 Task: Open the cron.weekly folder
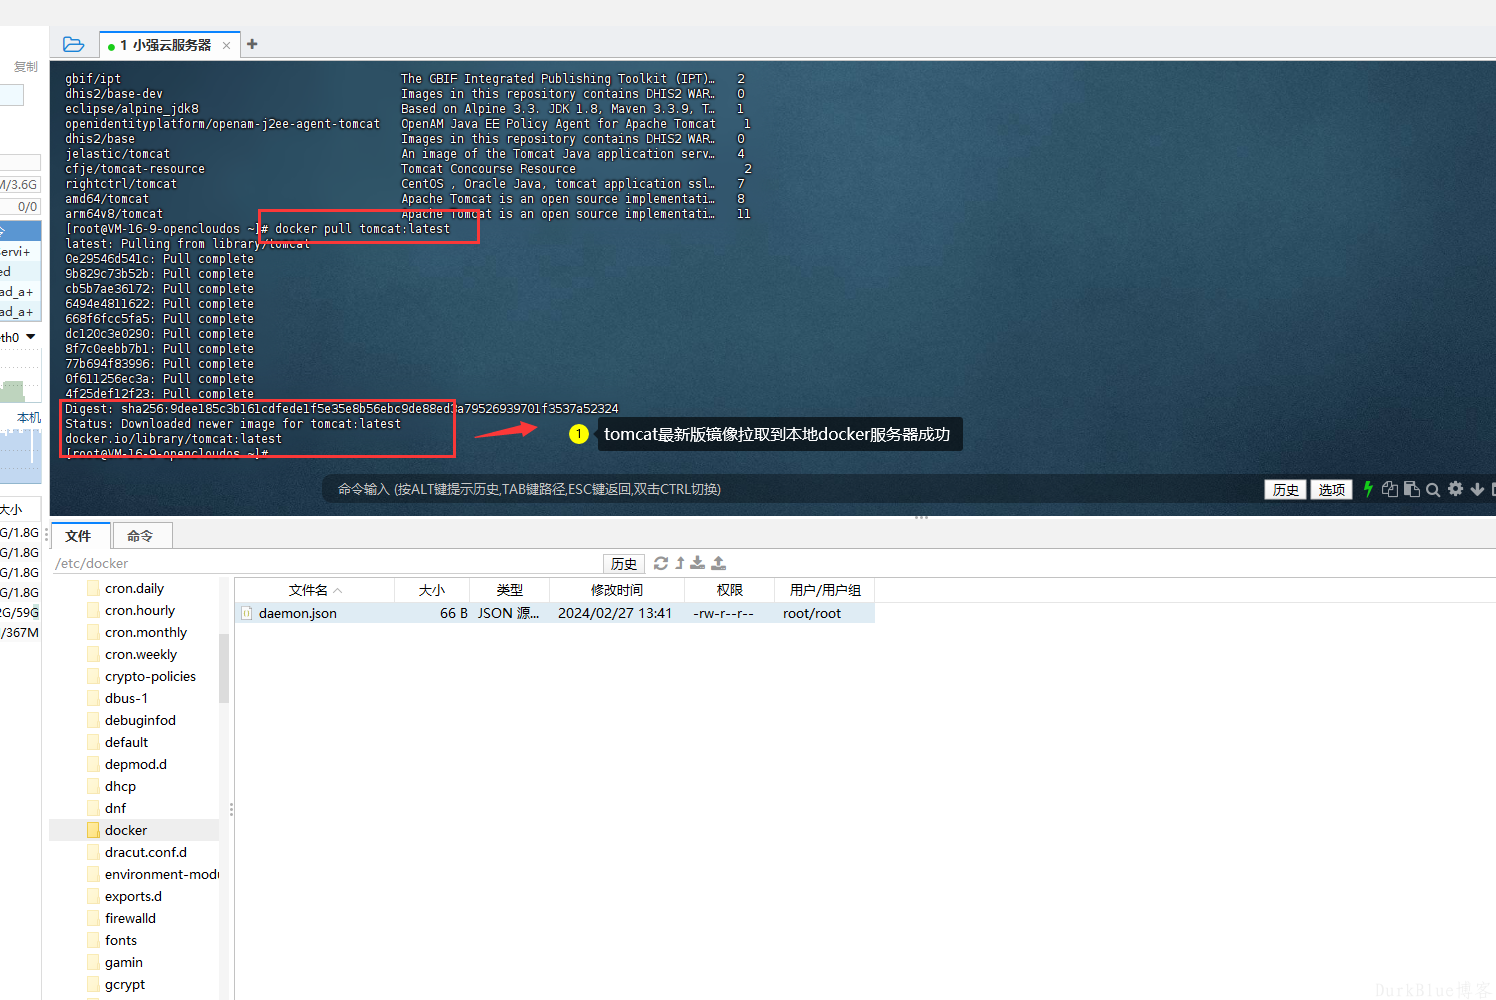pos(141,654)
